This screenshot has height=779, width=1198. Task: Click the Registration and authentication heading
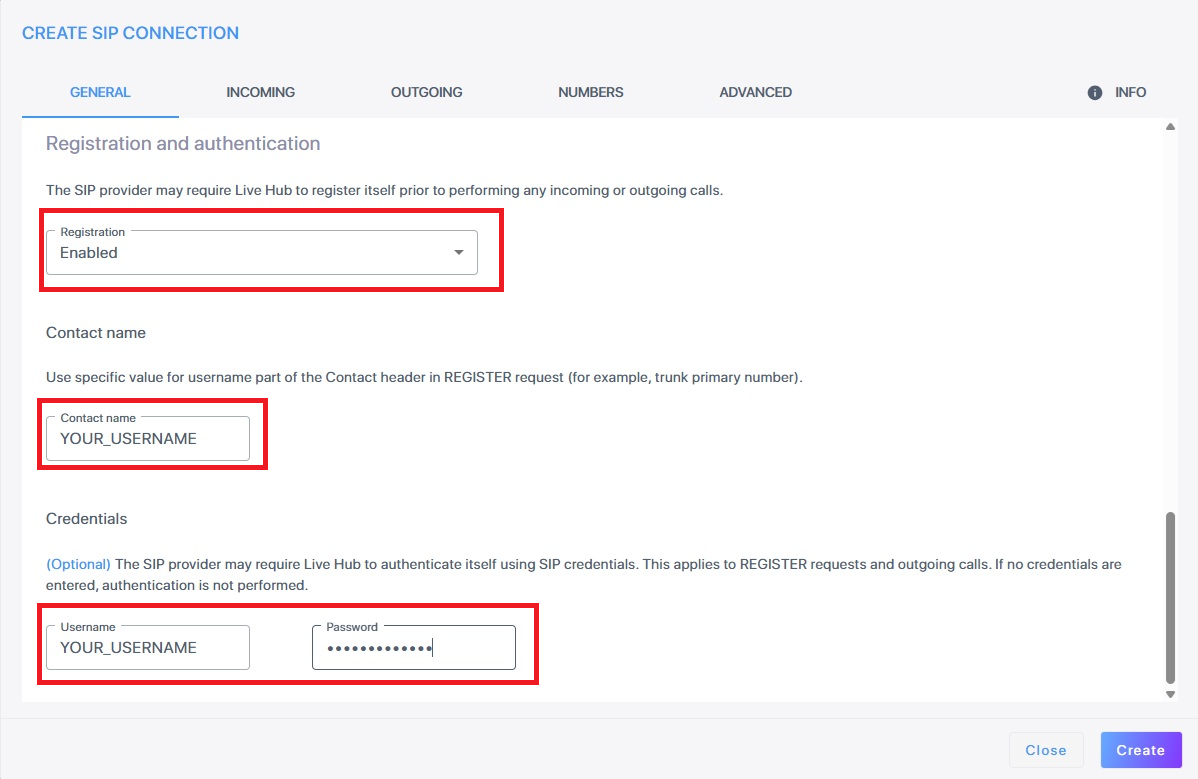click(x=183, y=144)
